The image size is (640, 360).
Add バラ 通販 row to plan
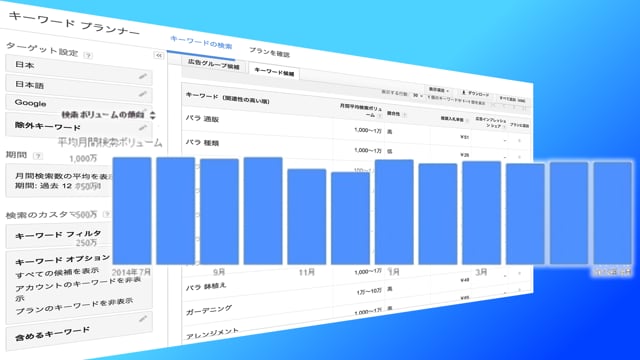click(x=520, y=140)
